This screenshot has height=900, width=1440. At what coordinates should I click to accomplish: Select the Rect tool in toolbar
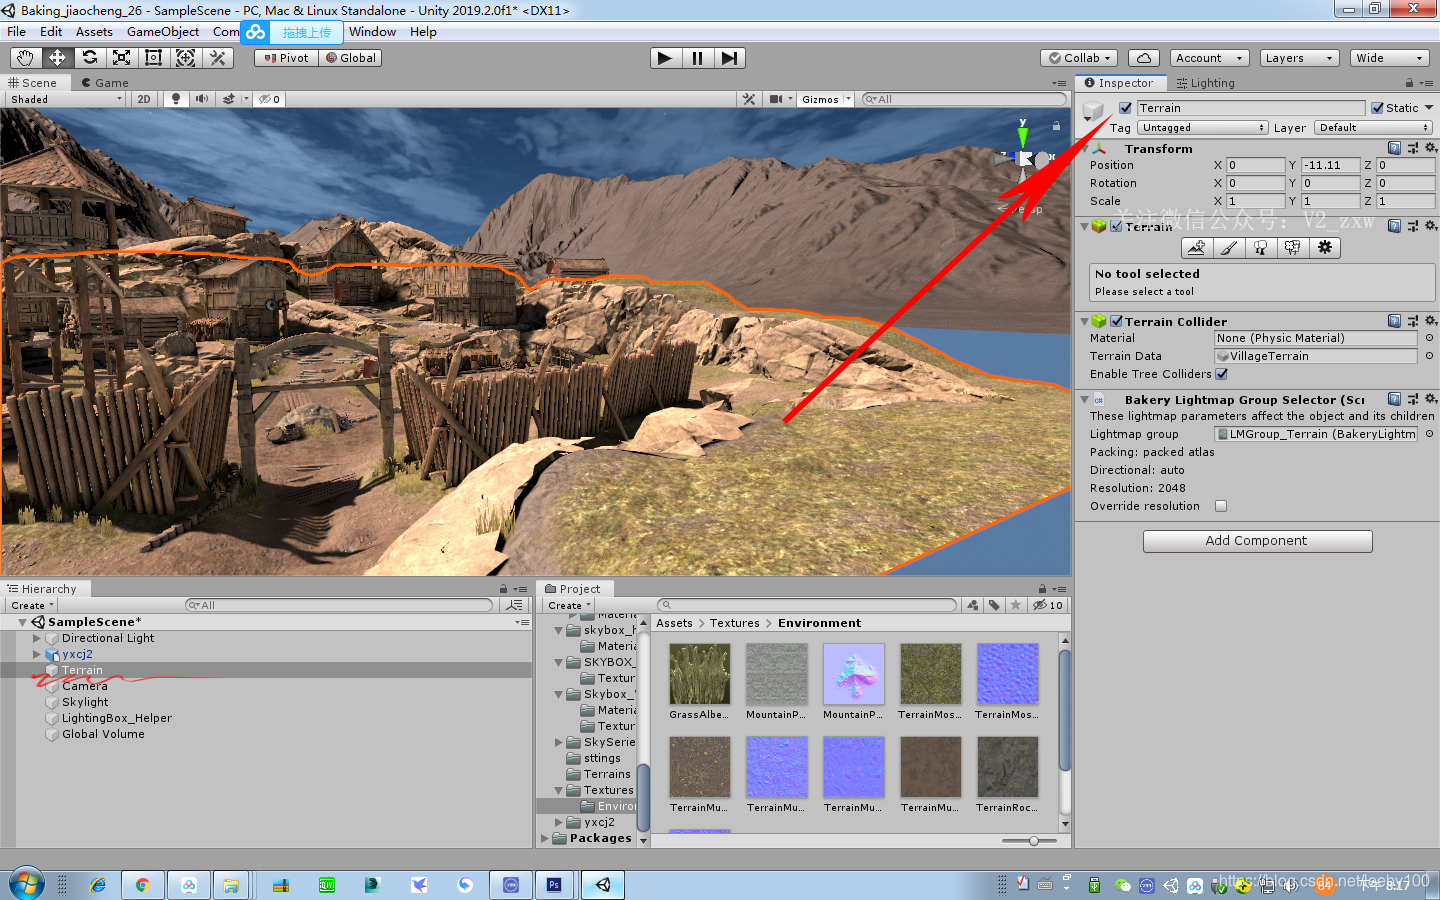coord(153,58)
